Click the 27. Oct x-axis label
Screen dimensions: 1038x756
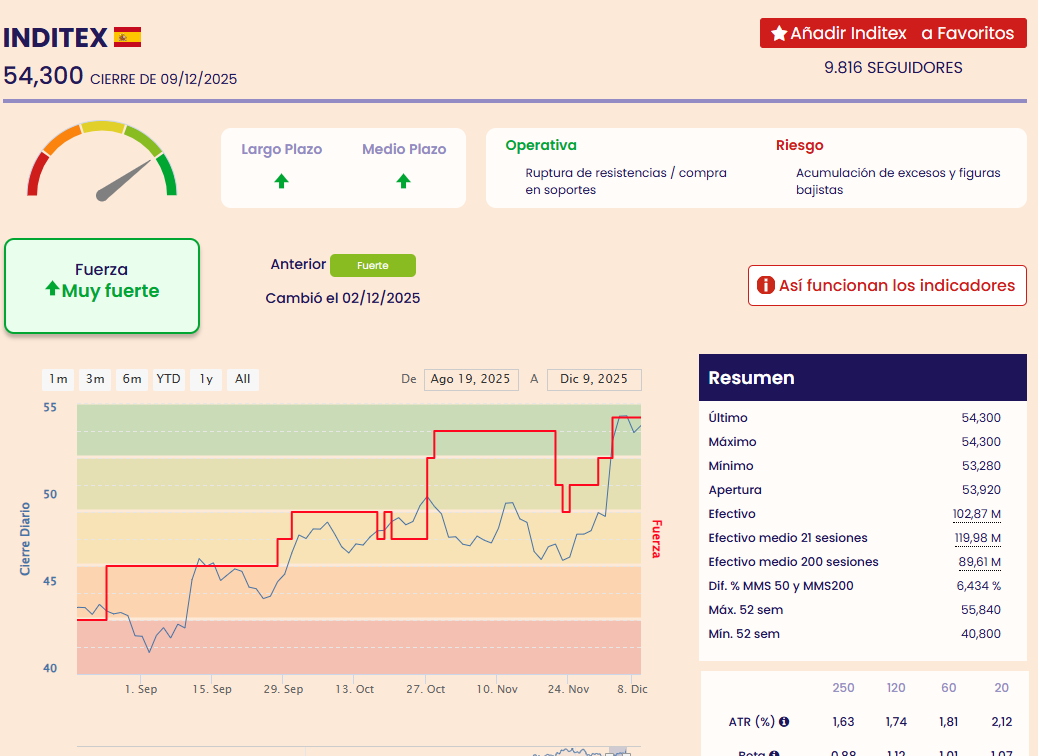[x=426, y=689]
